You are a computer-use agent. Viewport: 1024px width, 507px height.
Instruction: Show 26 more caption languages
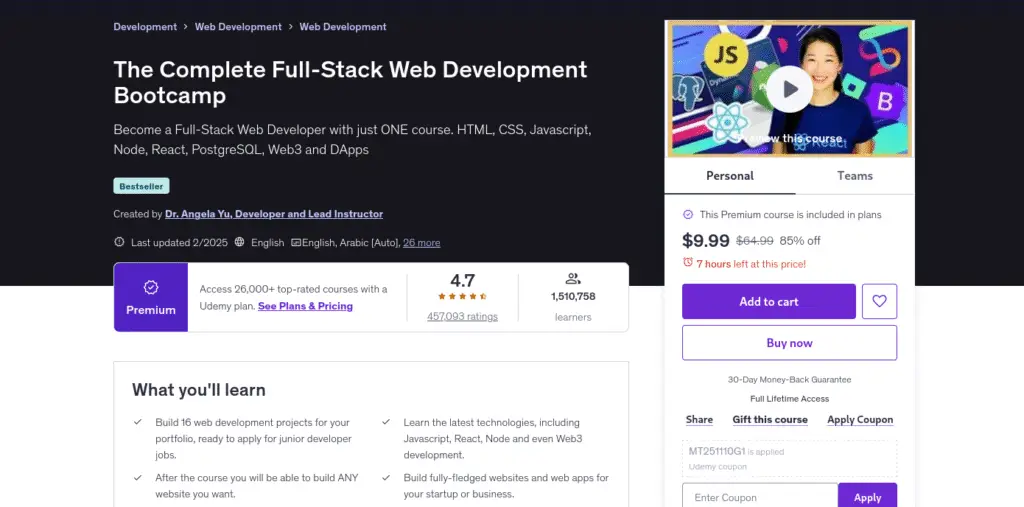[421, 242]
